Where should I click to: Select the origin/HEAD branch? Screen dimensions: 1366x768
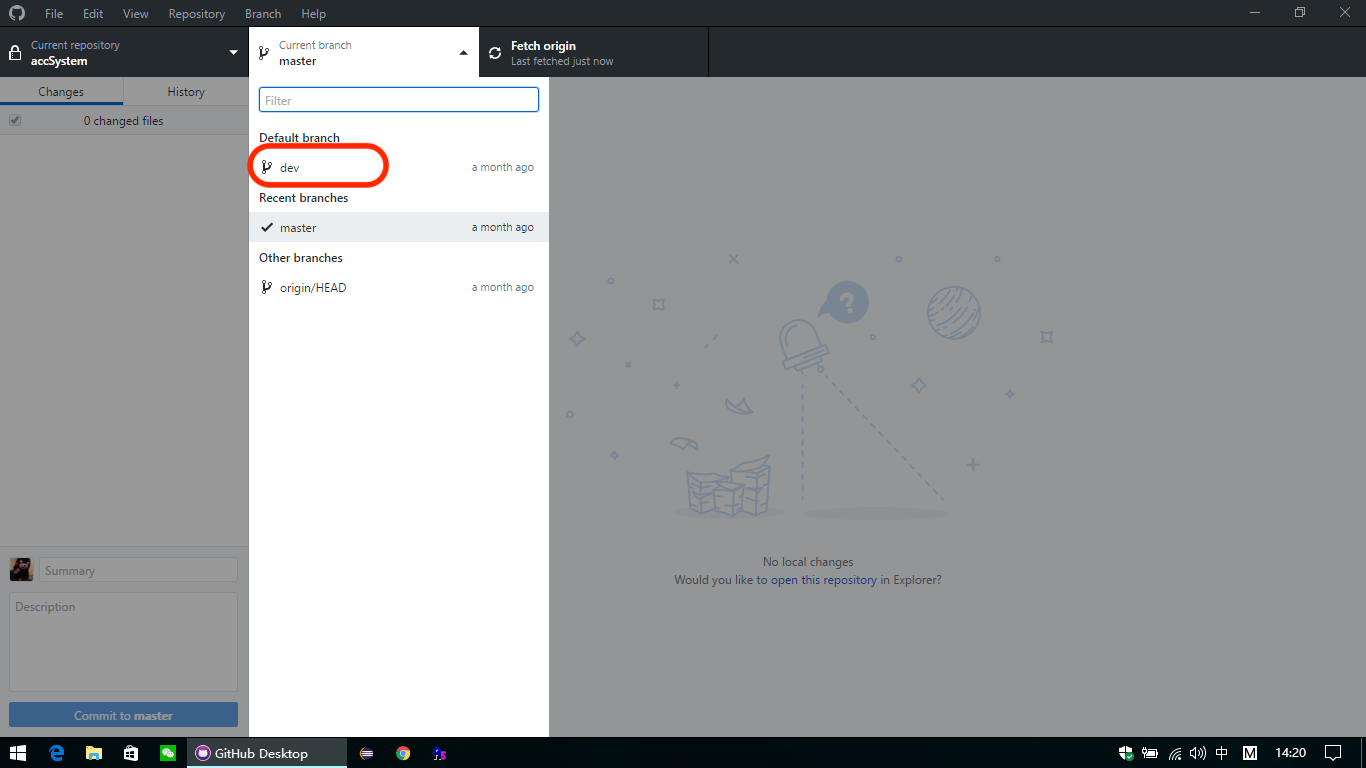[x=399, y=287]
